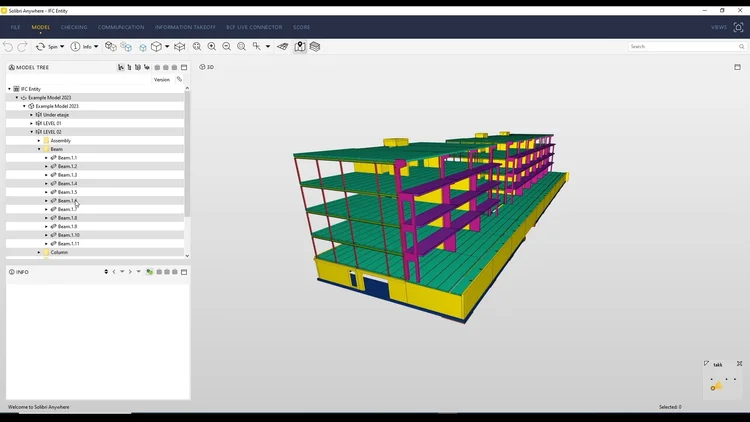
Task: Click the VIEWS button at top right
Action: (x=718, y=27)
